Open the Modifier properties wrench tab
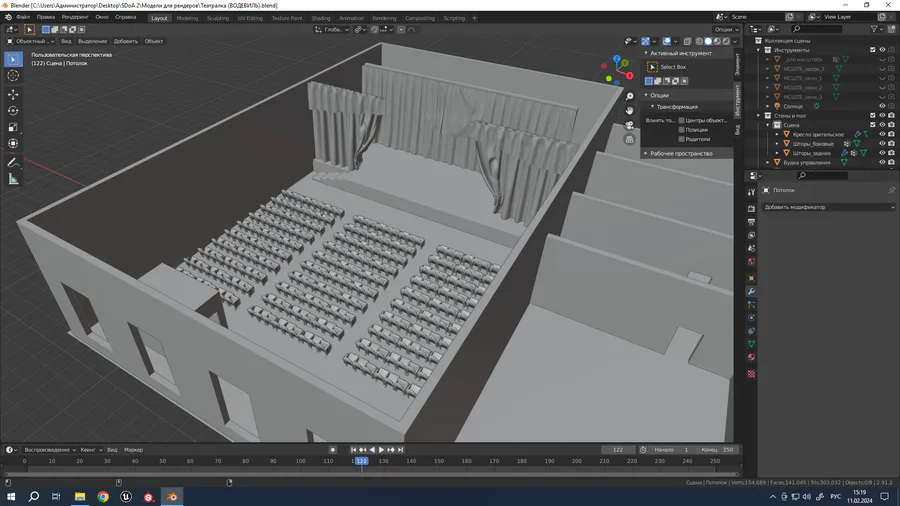Viewport: 900px width, 506px height. (x=751, y=291)
